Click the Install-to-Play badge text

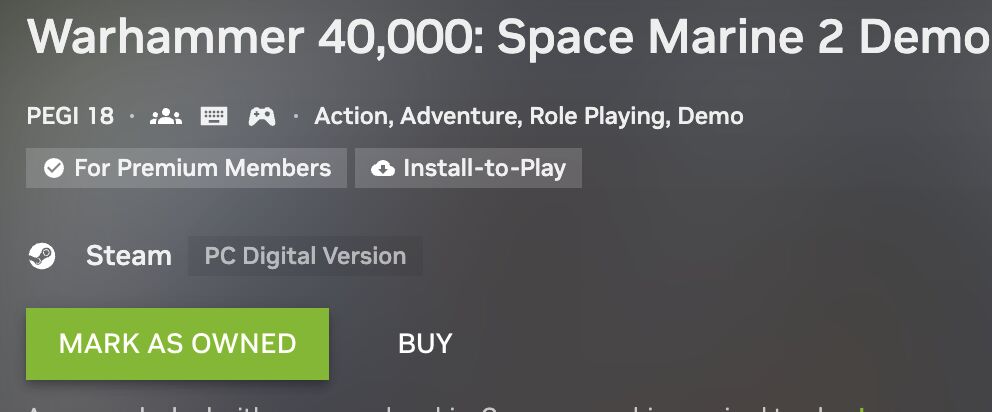click(x=485, y=168)
